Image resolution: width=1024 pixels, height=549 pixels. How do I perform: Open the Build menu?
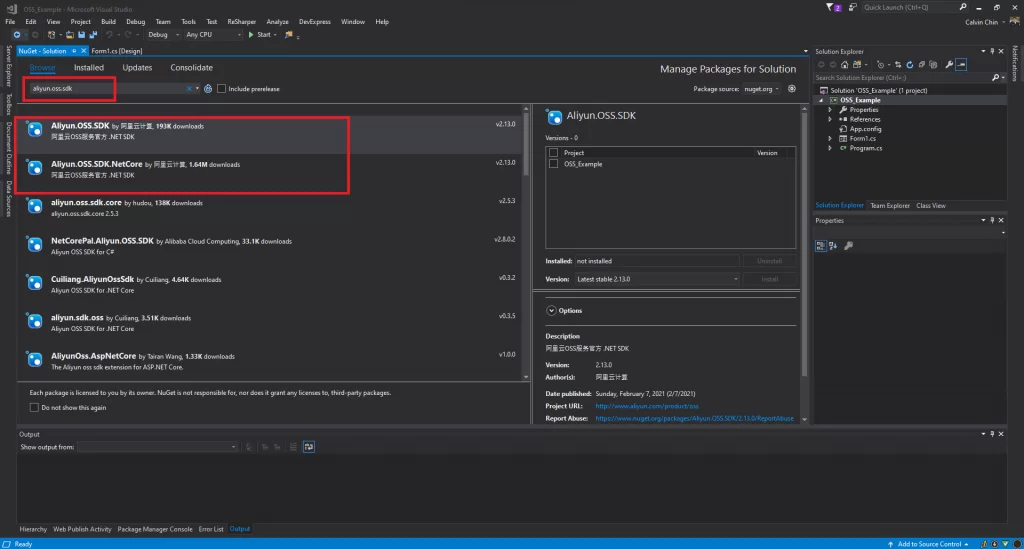point(108,22)
